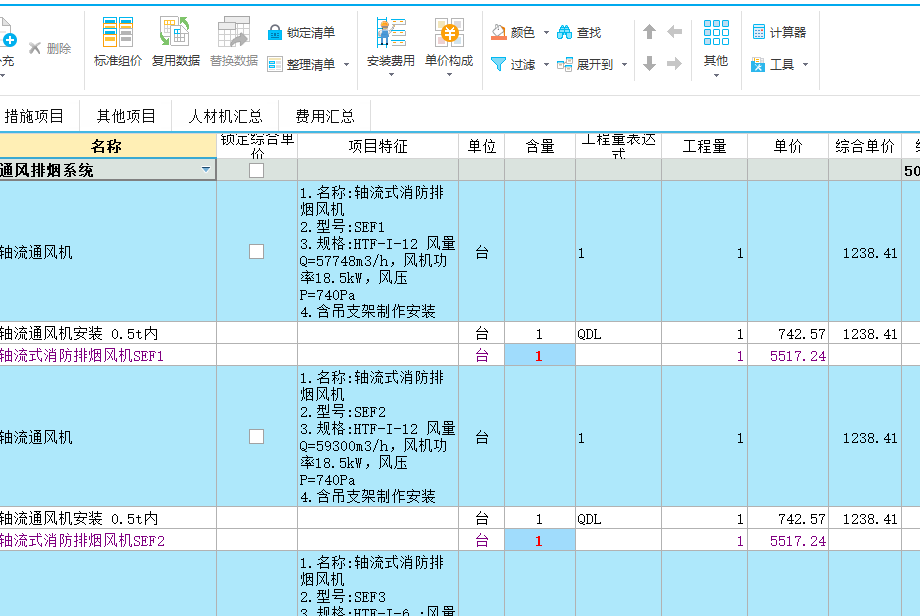Open the 整理清单 tool
Image resolution: width=920 pixels, height=616 pixels.
301,64
